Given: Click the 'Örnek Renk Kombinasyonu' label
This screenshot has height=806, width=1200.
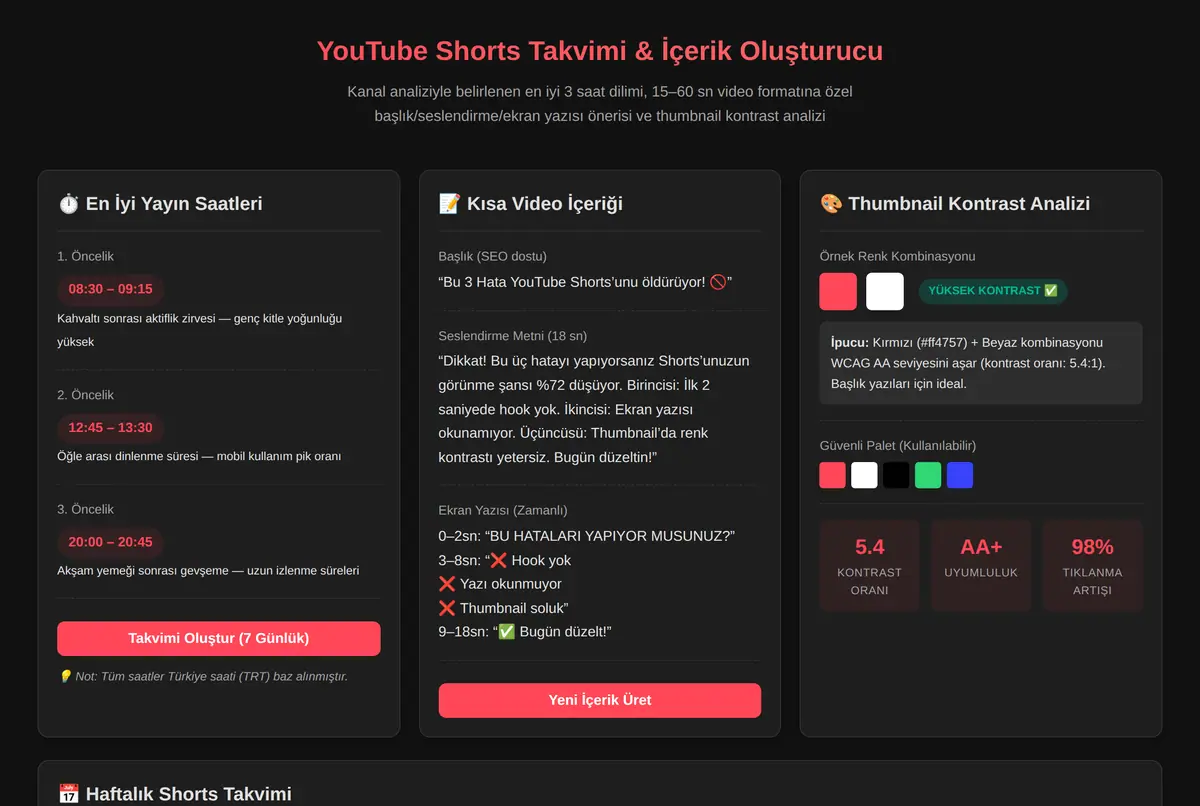Looking at the screenshot, I should pyautogui.click(x=897, y=256).
